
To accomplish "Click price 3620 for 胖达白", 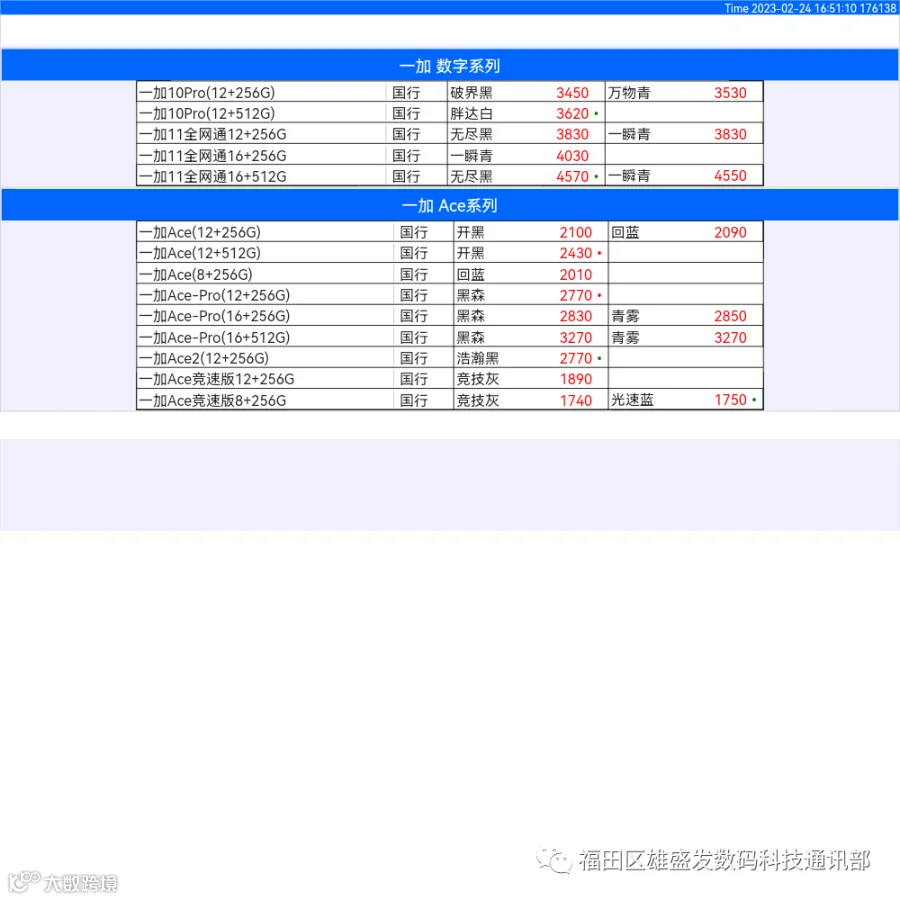I will (572, 114).
